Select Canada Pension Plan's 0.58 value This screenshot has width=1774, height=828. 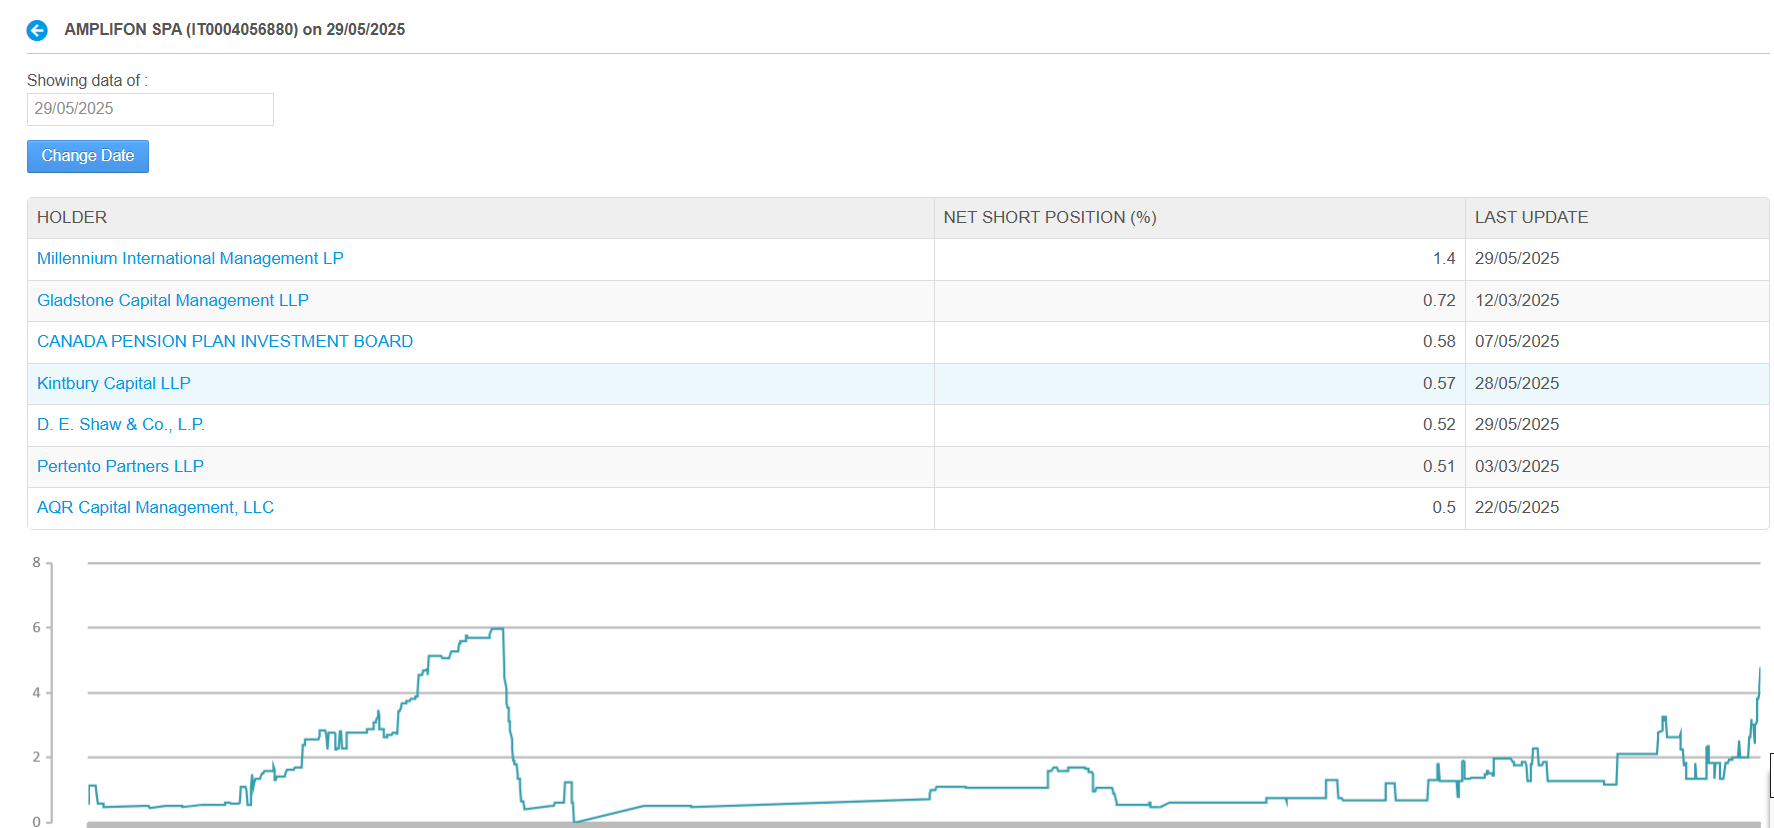coord(1439,341)
